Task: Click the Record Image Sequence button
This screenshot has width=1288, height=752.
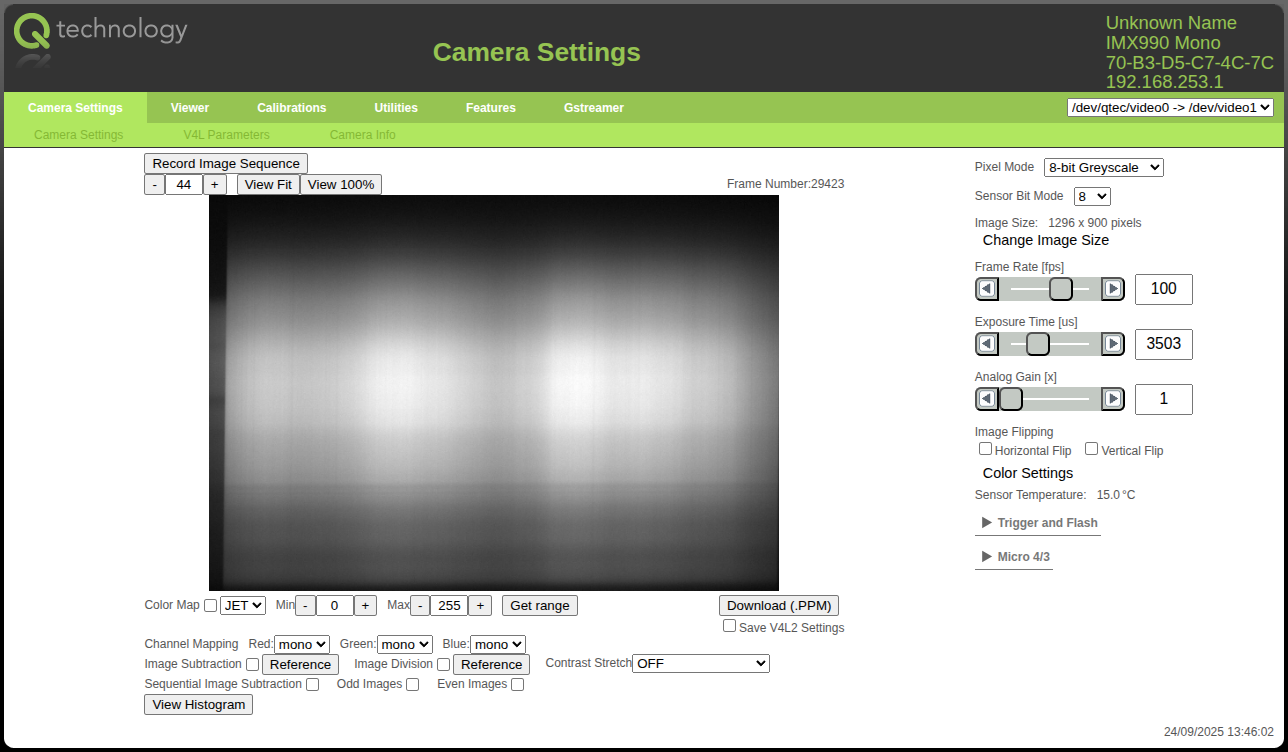Action: pos(226,163)
